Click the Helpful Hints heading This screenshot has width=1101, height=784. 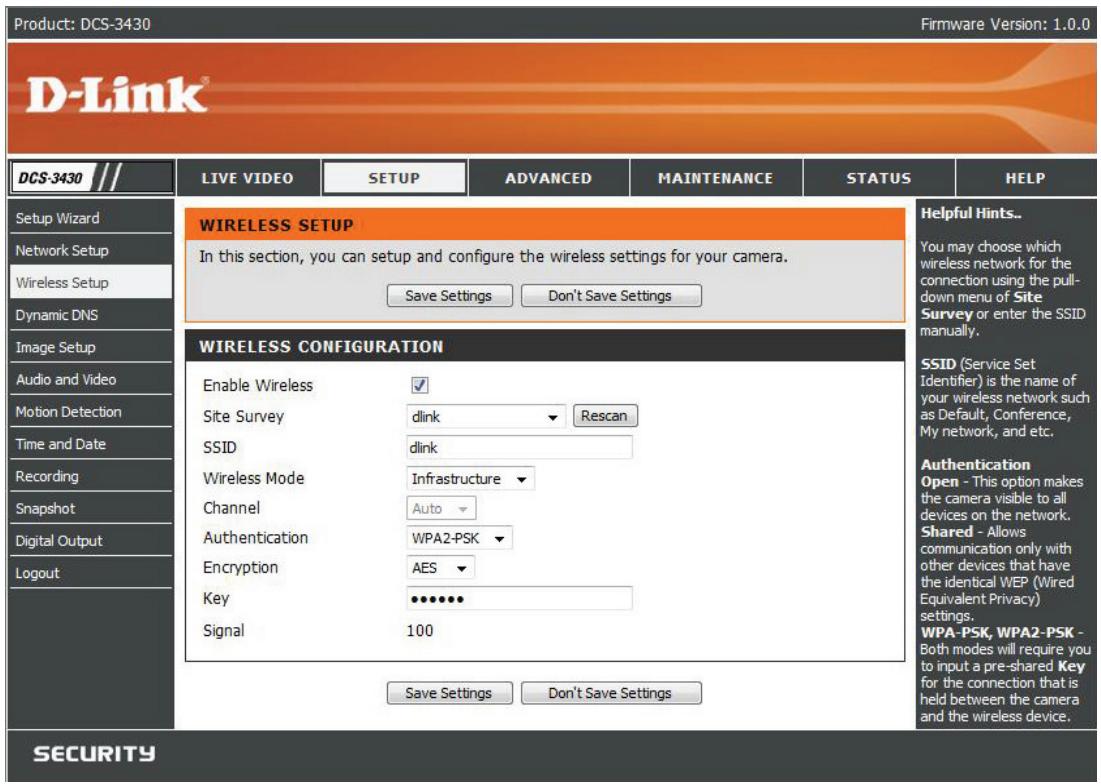coord(971,213)
